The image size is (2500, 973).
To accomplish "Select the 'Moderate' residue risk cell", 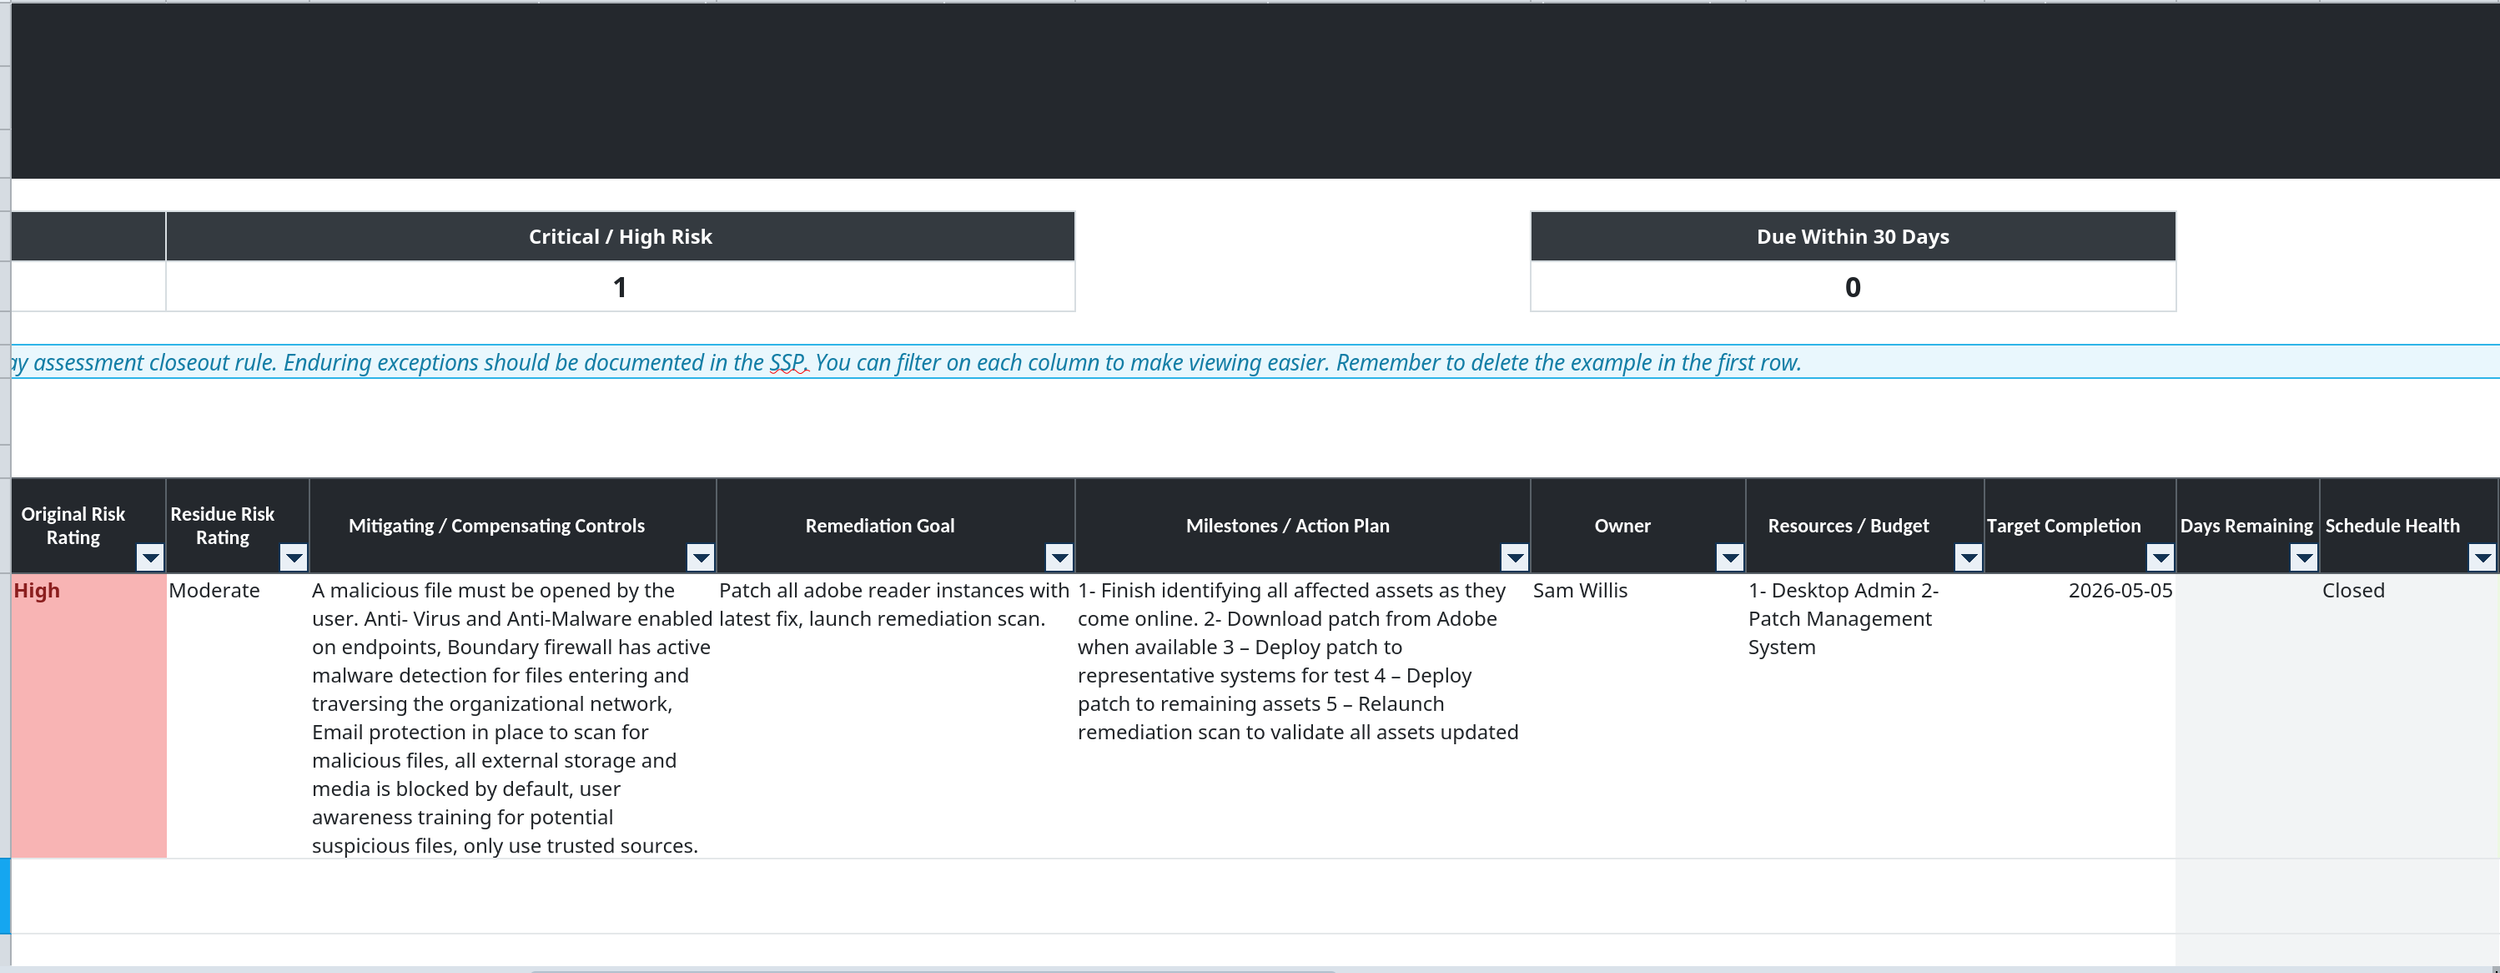I will click(x=238, y=716).
